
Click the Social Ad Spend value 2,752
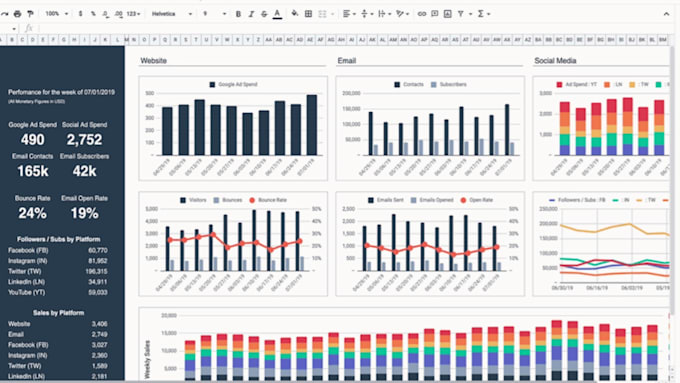point(85,140)
